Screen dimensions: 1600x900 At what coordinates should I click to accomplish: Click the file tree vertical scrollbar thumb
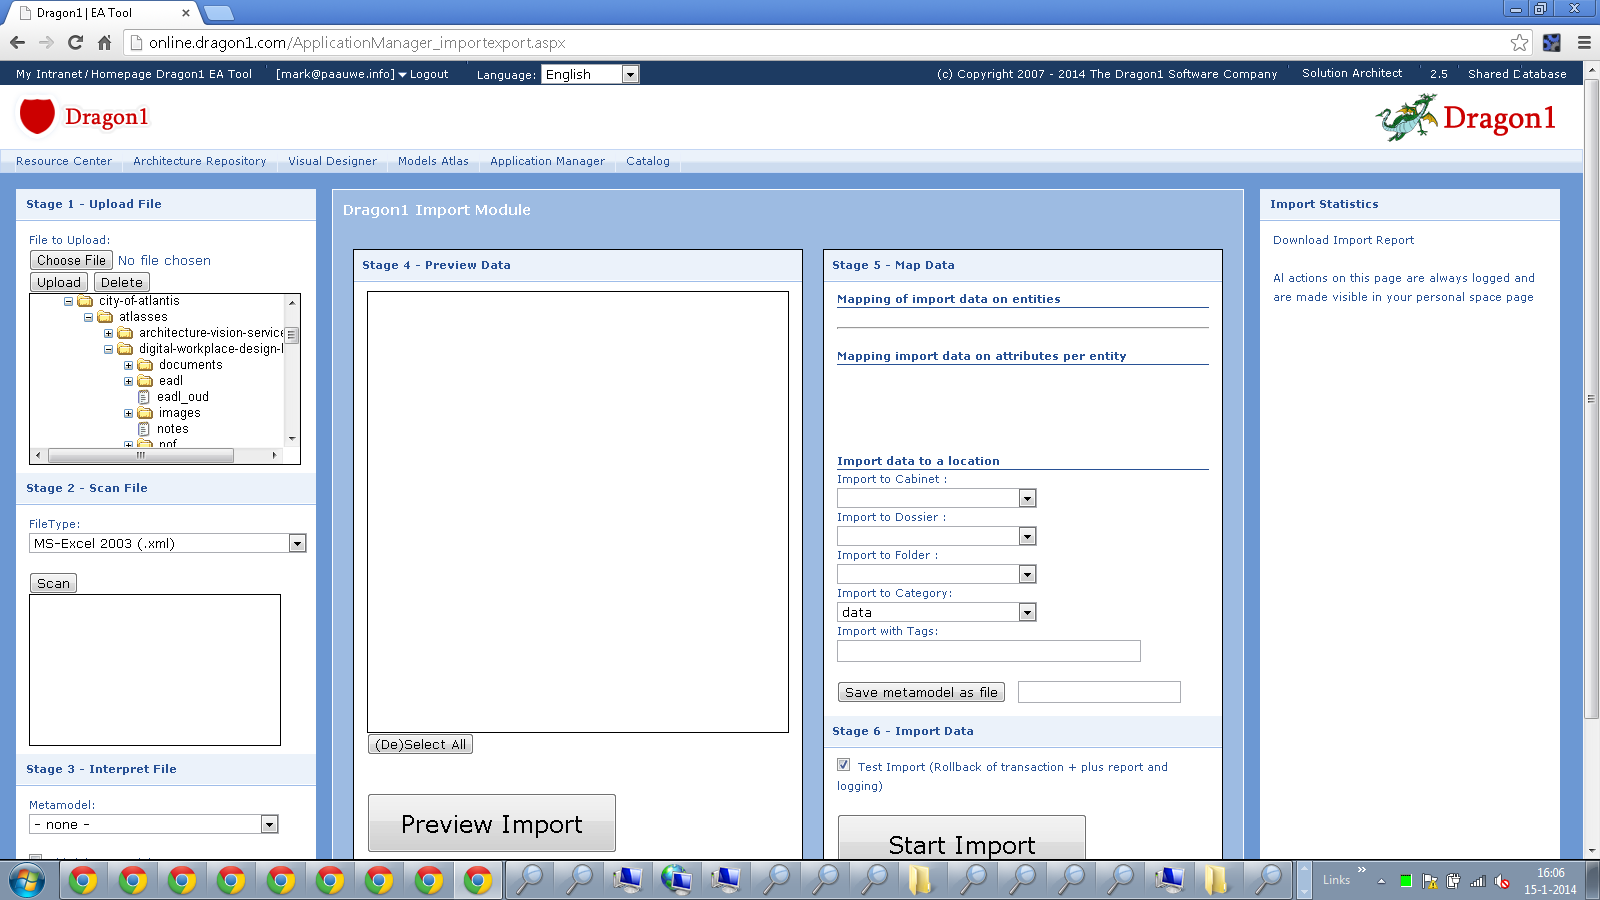[292, 335]
